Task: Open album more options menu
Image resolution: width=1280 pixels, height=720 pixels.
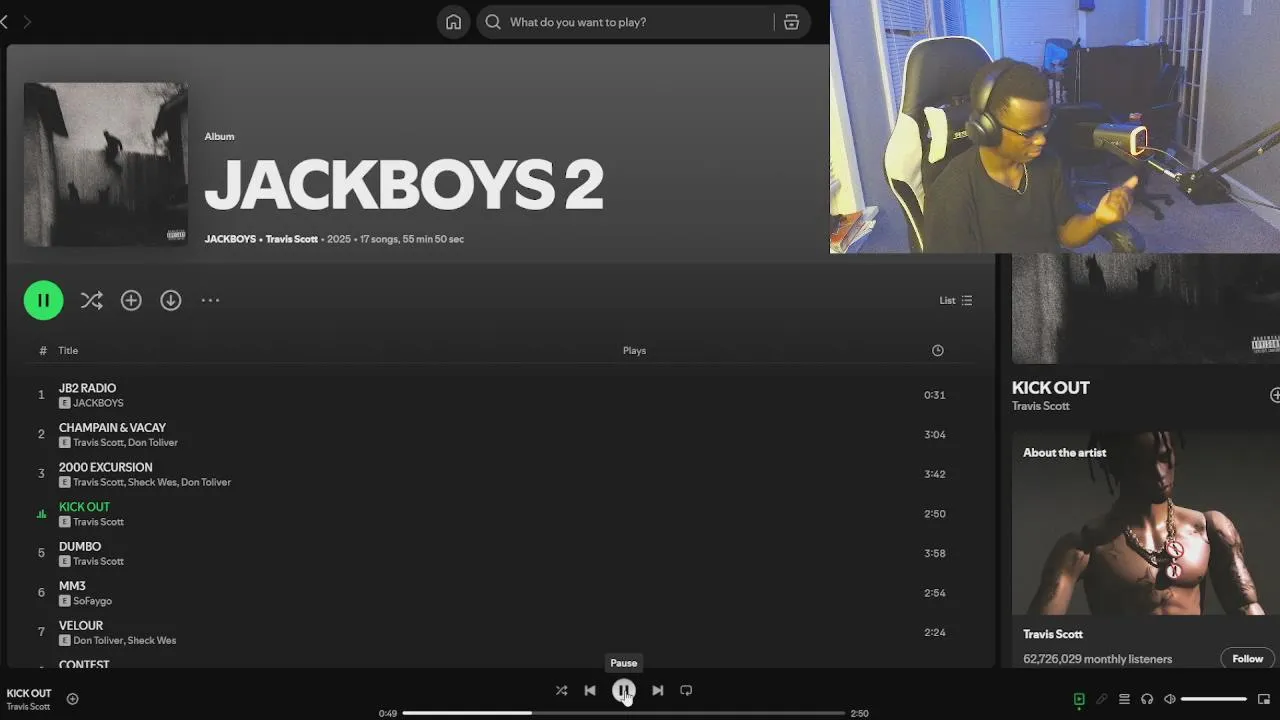Action: (210, 300)
